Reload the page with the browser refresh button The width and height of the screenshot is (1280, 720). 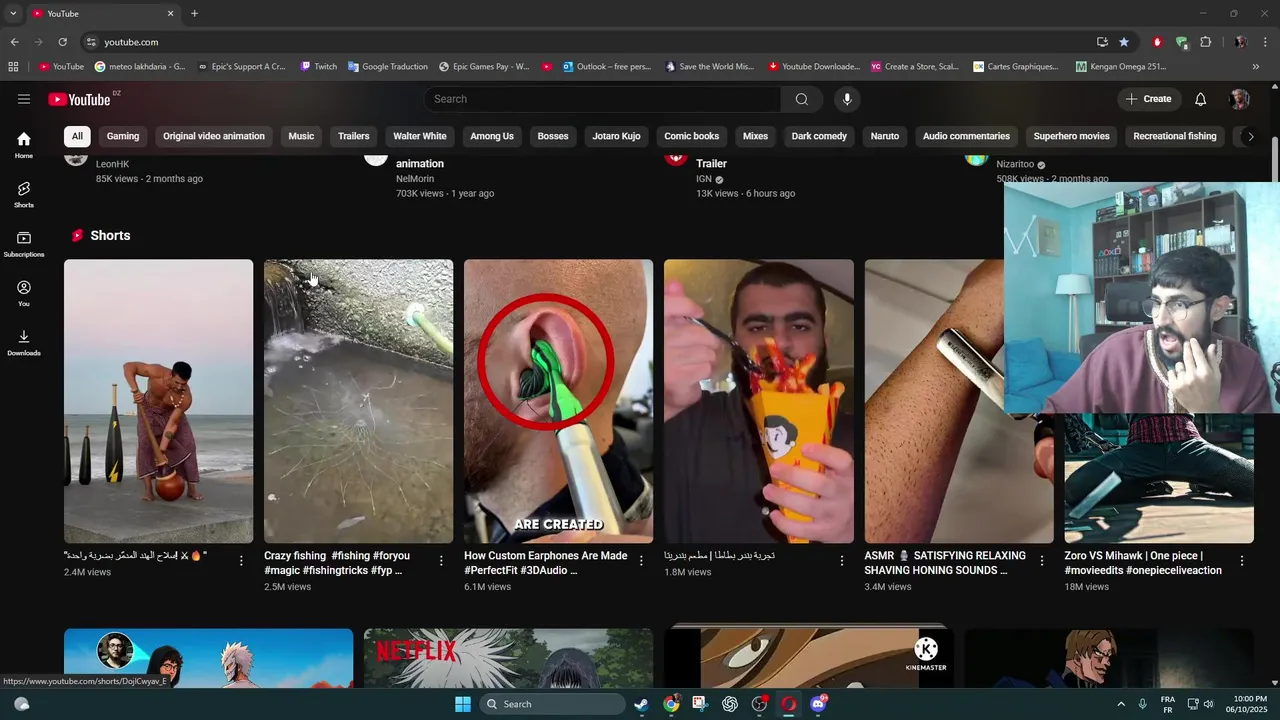(x=62, y=42)
